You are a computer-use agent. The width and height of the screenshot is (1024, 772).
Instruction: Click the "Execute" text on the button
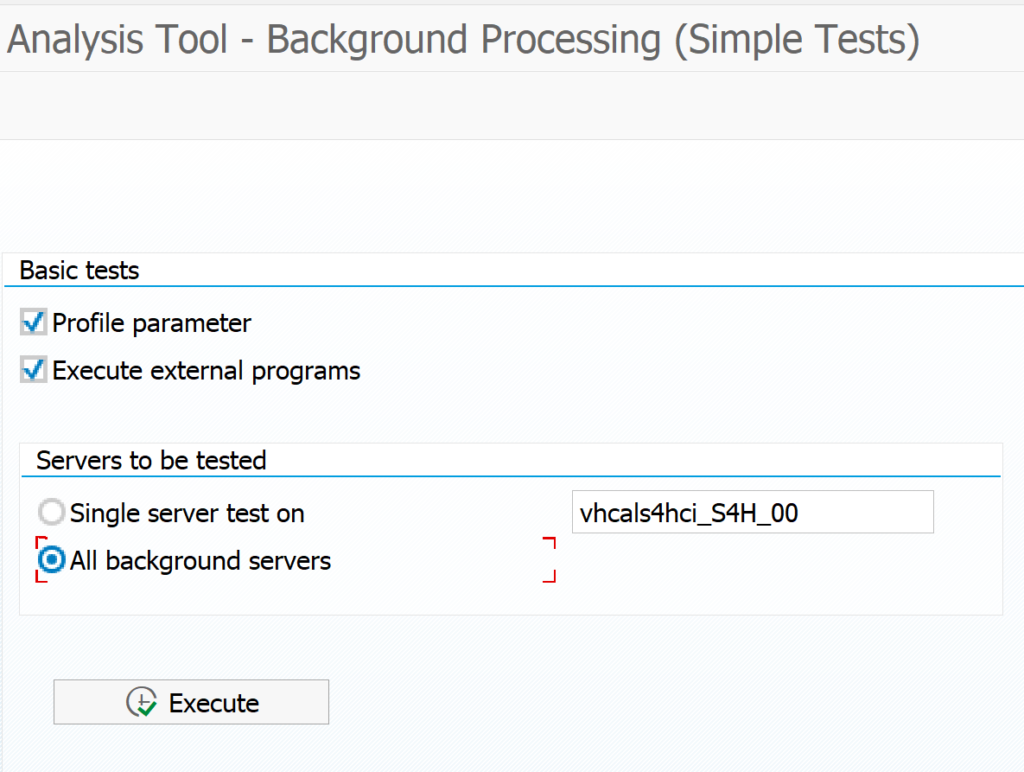213,703
